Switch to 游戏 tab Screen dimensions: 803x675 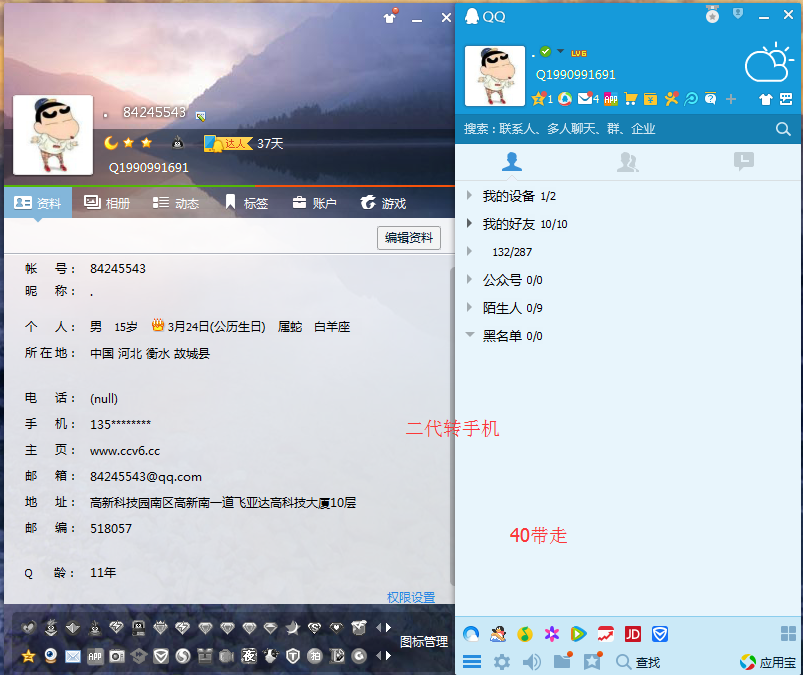coord(383,203)
